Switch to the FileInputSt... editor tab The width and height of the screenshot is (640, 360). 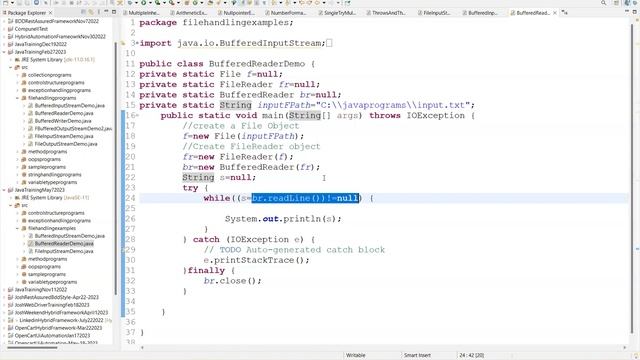point(434,13)
